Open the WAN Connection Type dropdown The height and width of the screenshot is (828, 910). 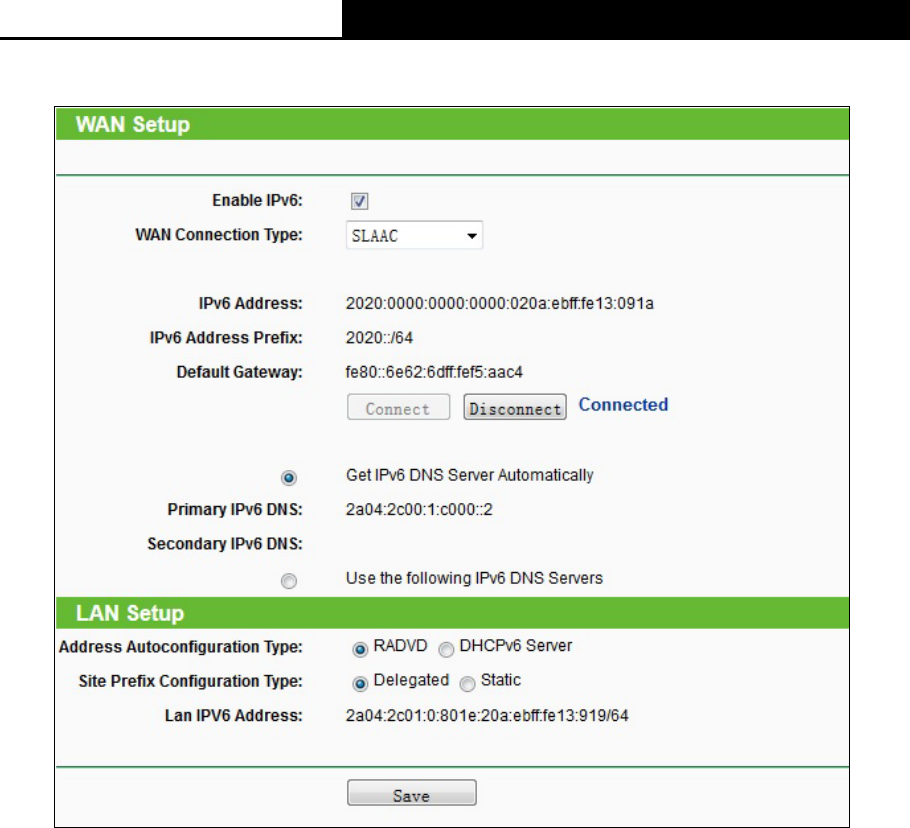pos(414,236)
